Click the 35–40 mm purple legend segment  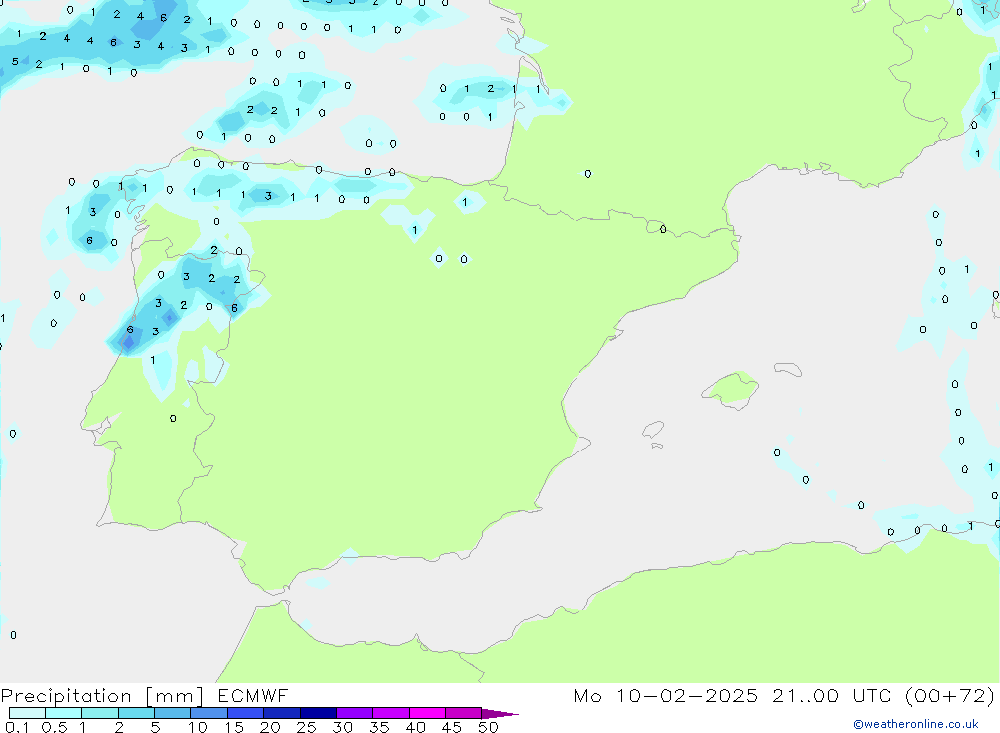click(390, 713)
